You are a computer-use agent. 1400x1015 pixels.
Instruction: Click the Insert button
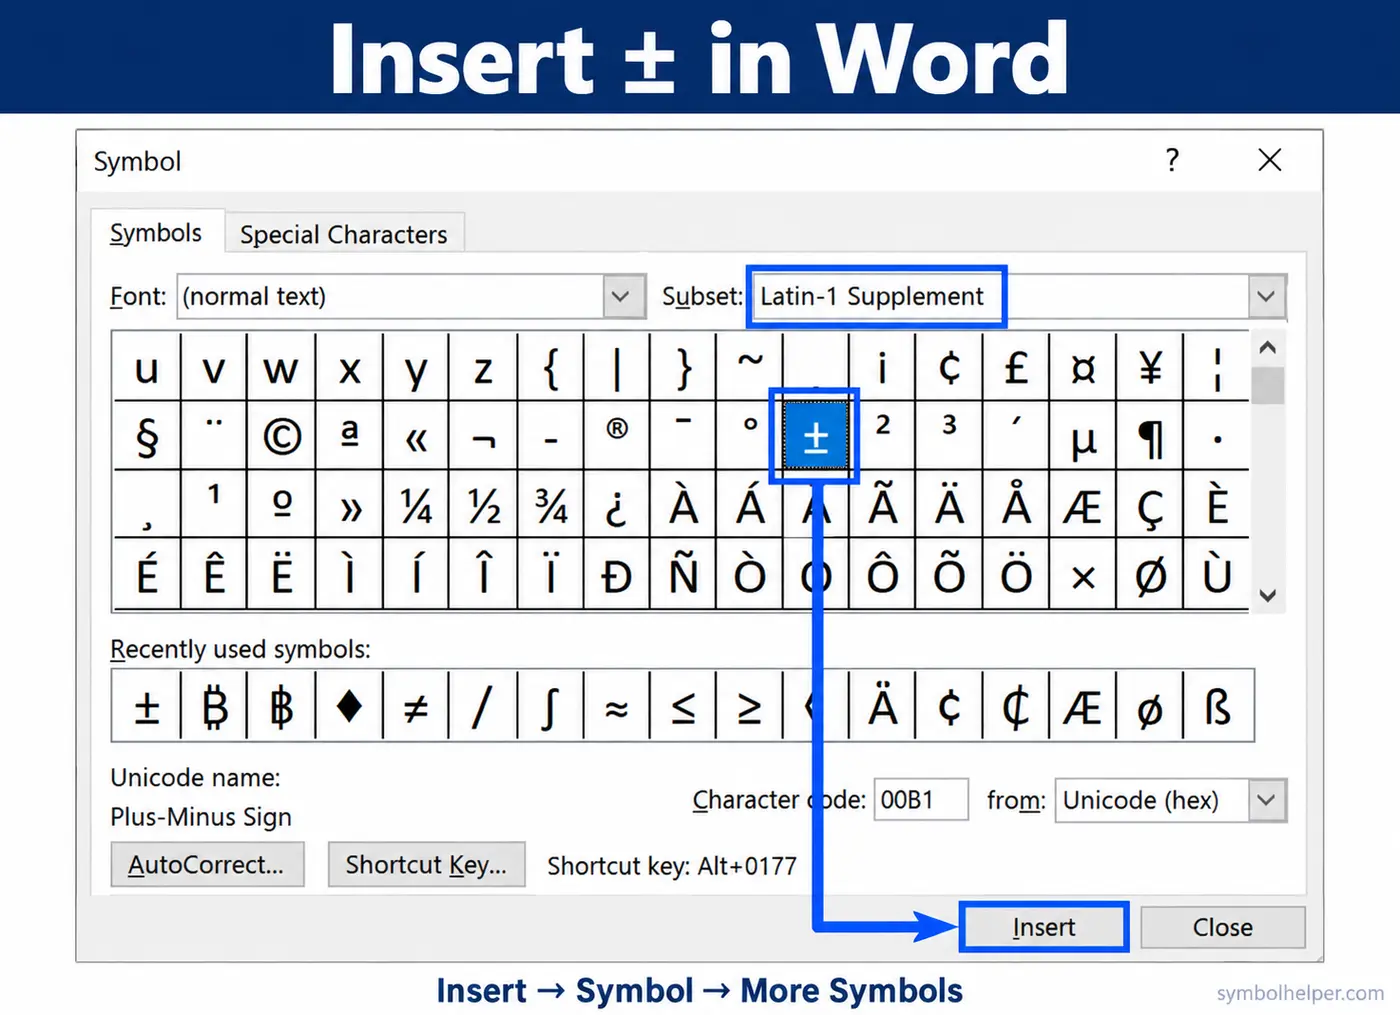coord(1044,927)
